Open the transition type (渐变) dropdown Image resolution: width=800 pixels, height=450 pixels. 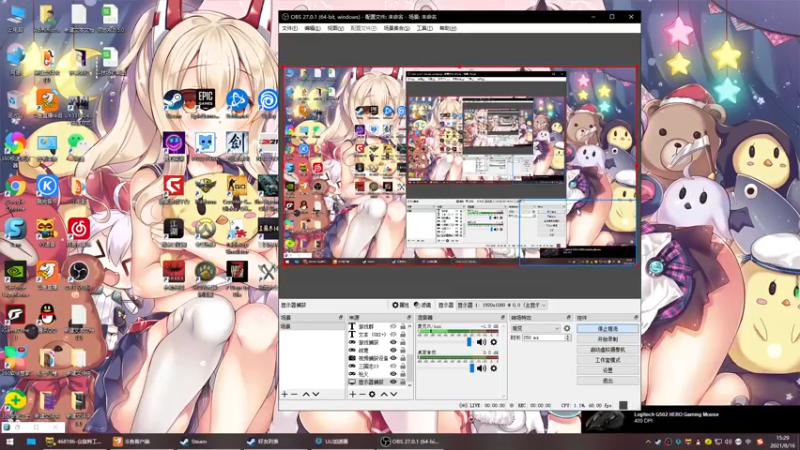535,329
